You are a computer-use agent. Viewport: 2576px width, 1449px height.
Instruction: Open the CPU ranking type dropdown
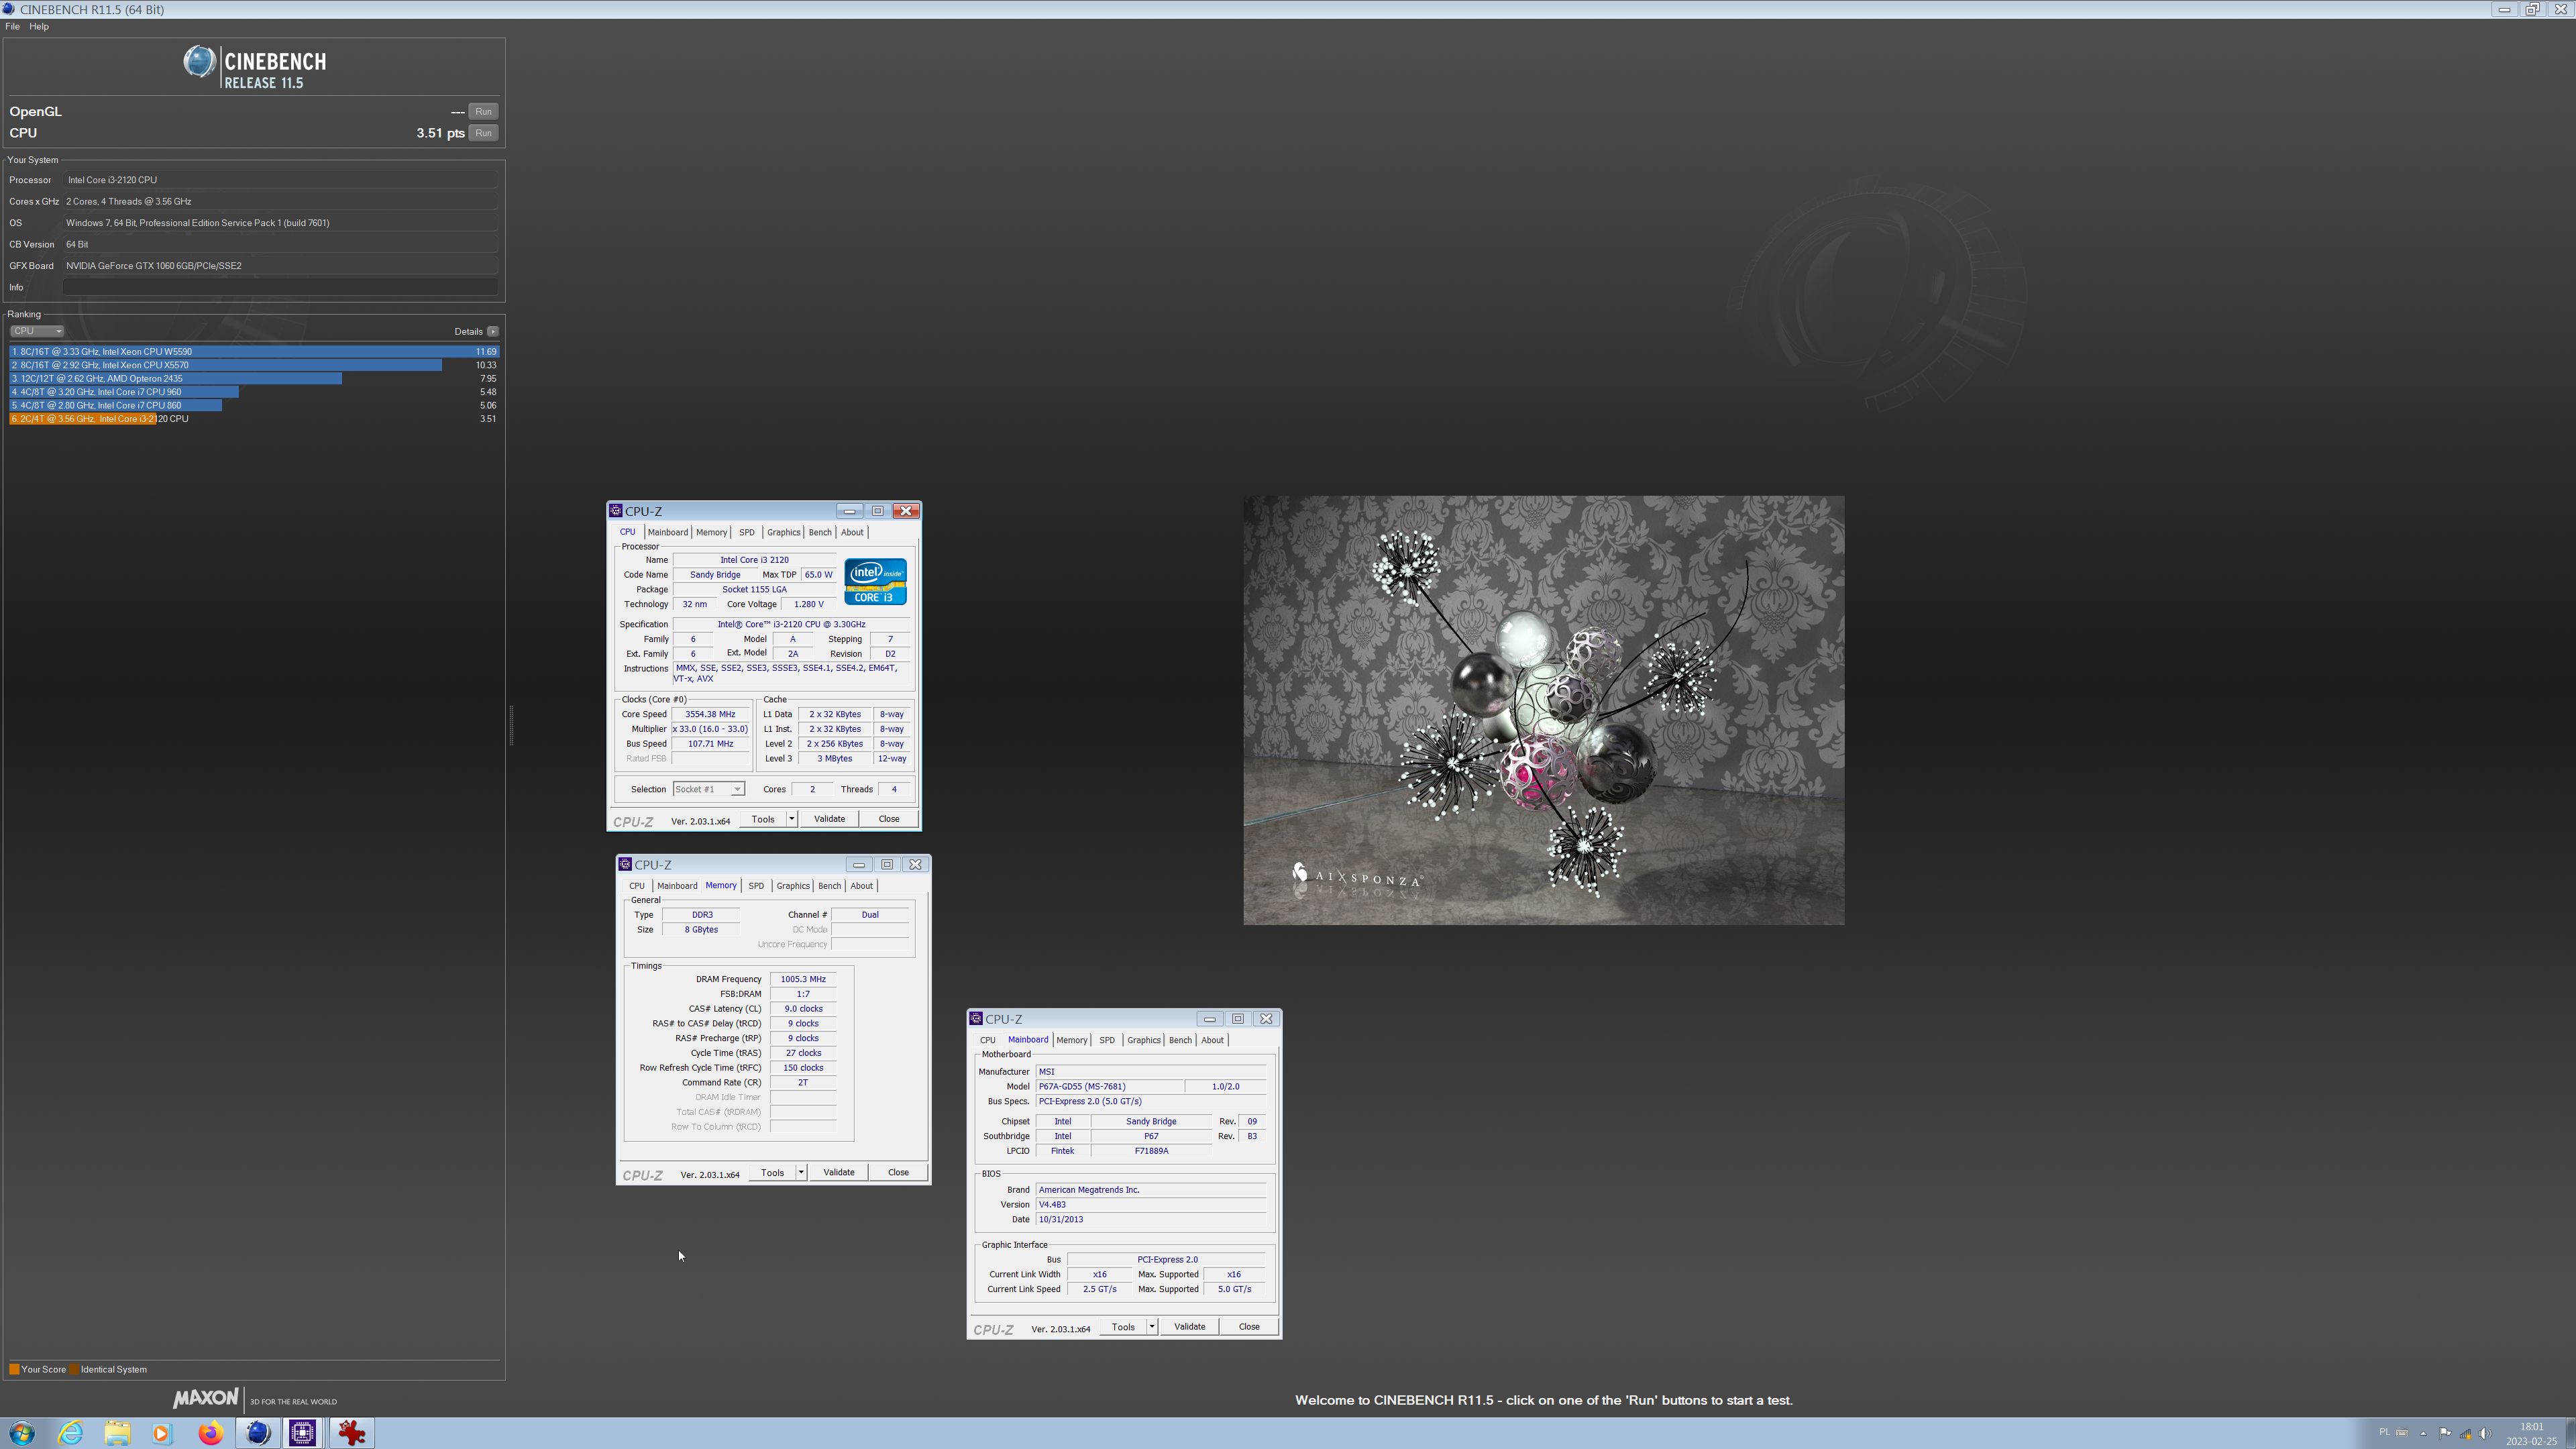click(37, 331)
